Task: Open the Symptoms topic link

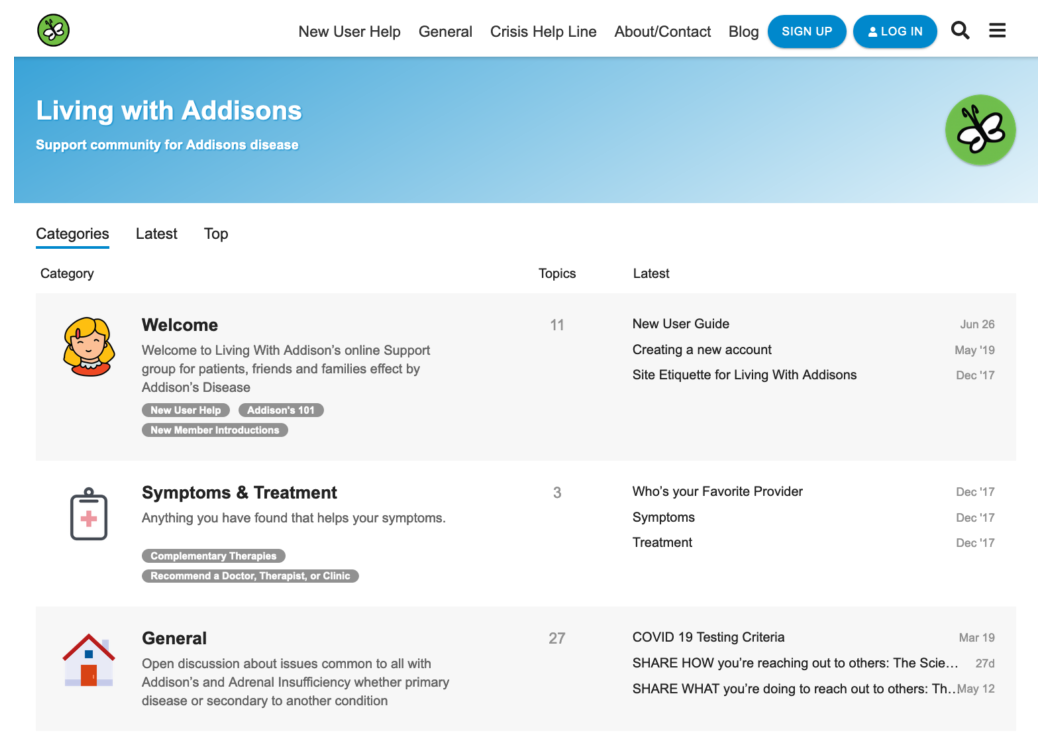Action: 663,517
